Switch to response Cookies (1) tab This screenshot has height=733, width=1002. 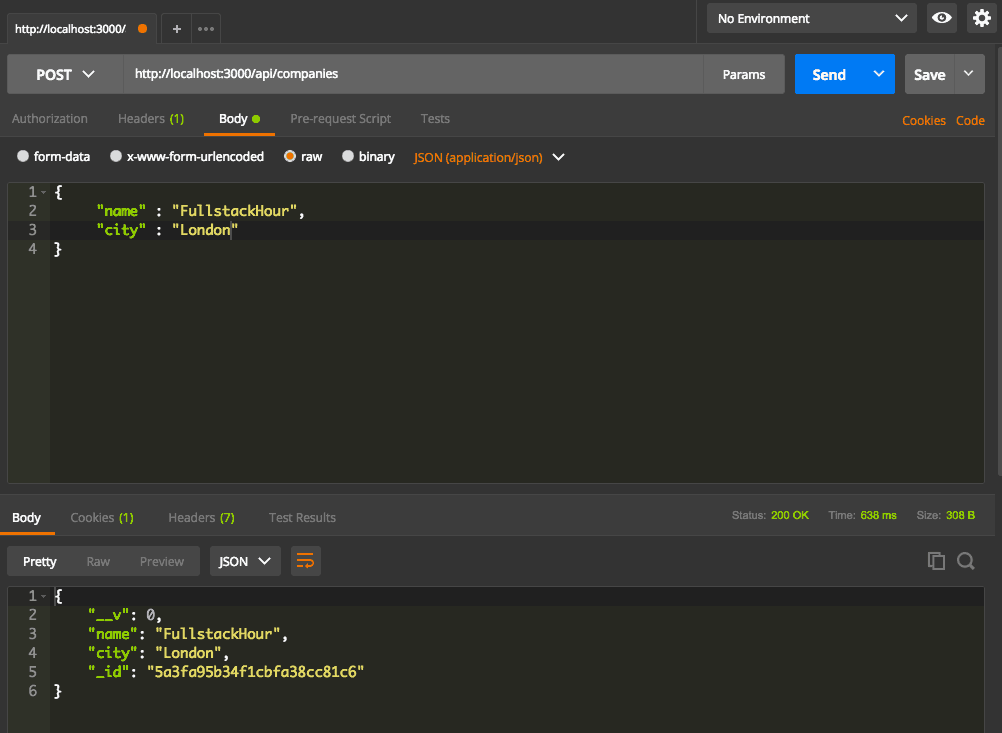pyautogui.click(x=102, y=518)
